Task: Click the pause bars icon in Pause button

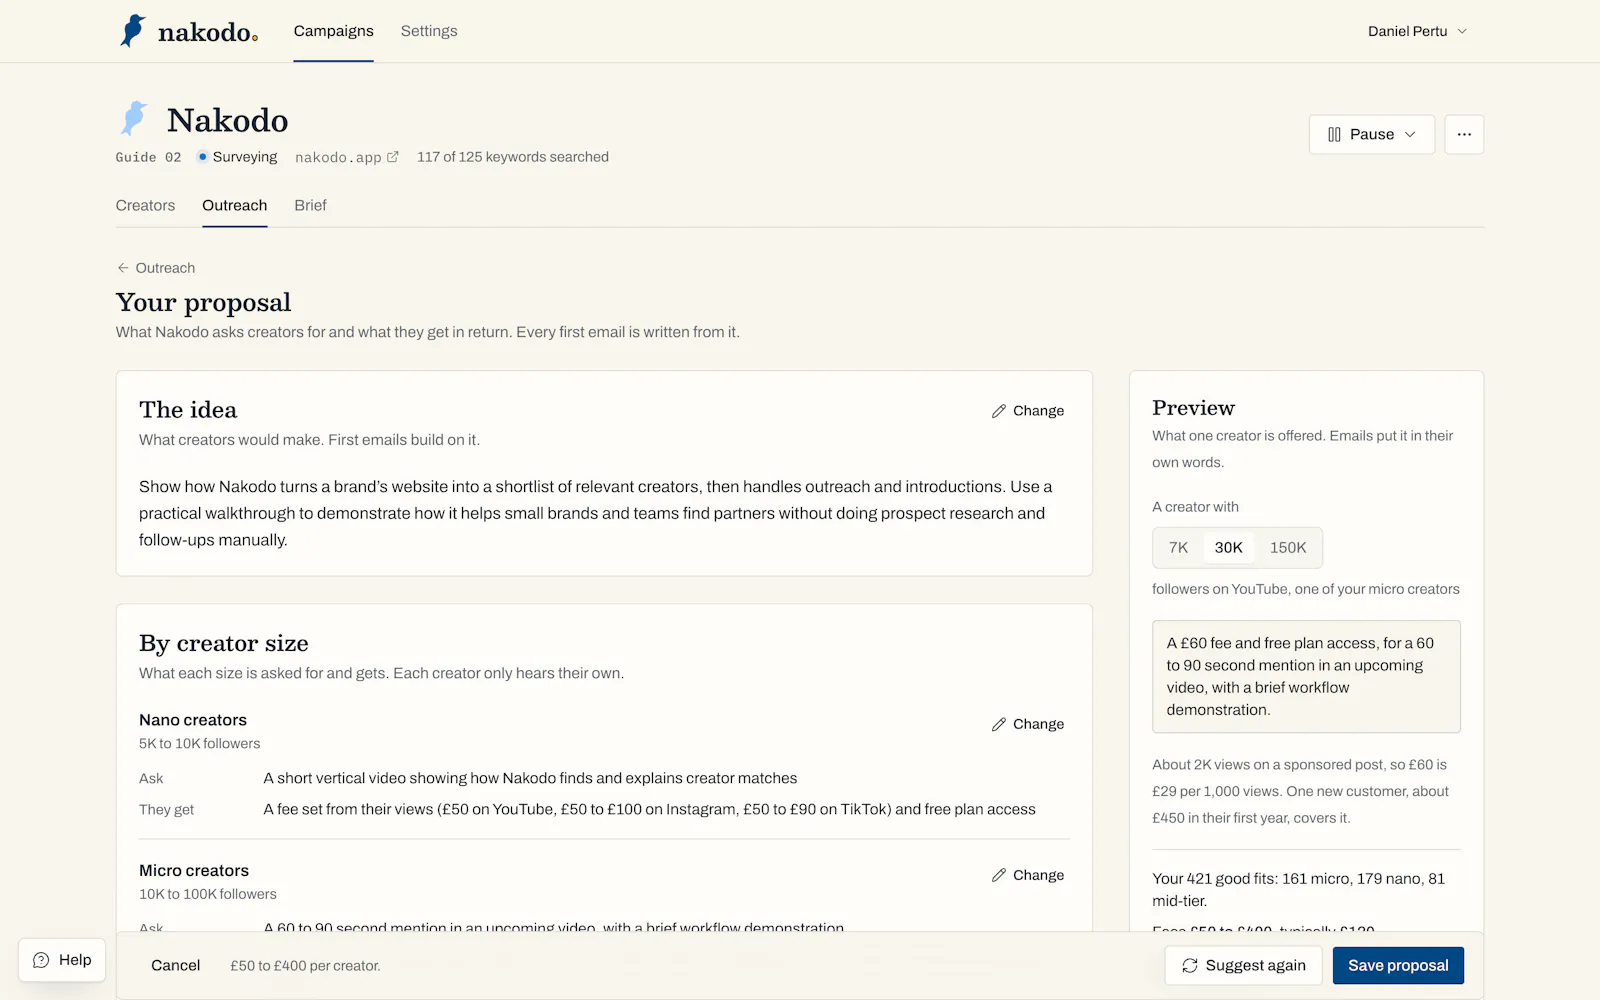Action: click(1334, 134)
